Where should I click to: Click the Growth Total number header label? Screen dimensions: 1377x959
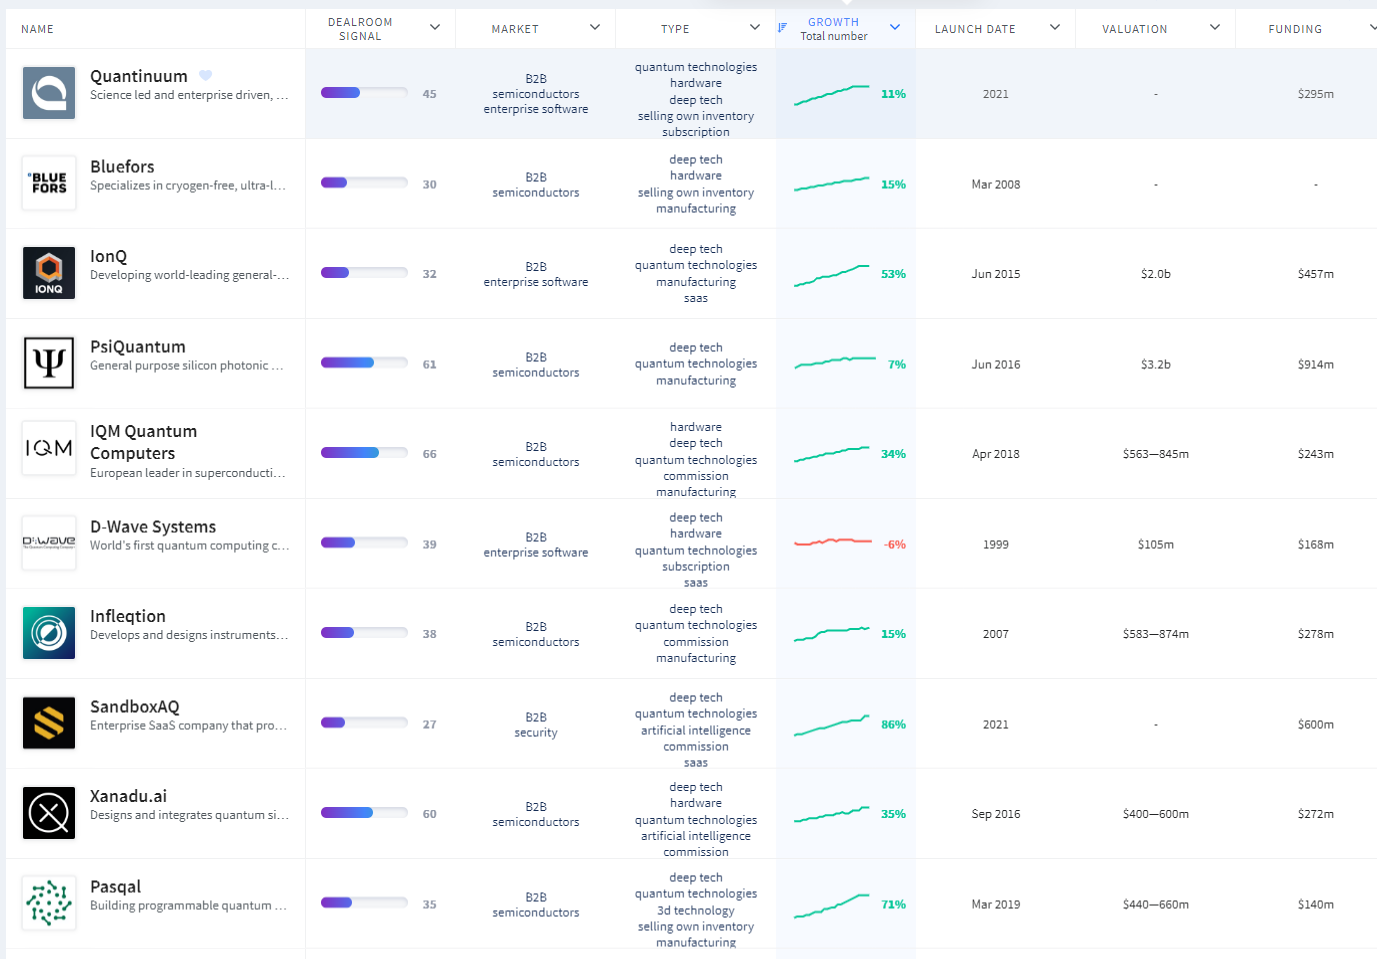[x=833, y=29]
